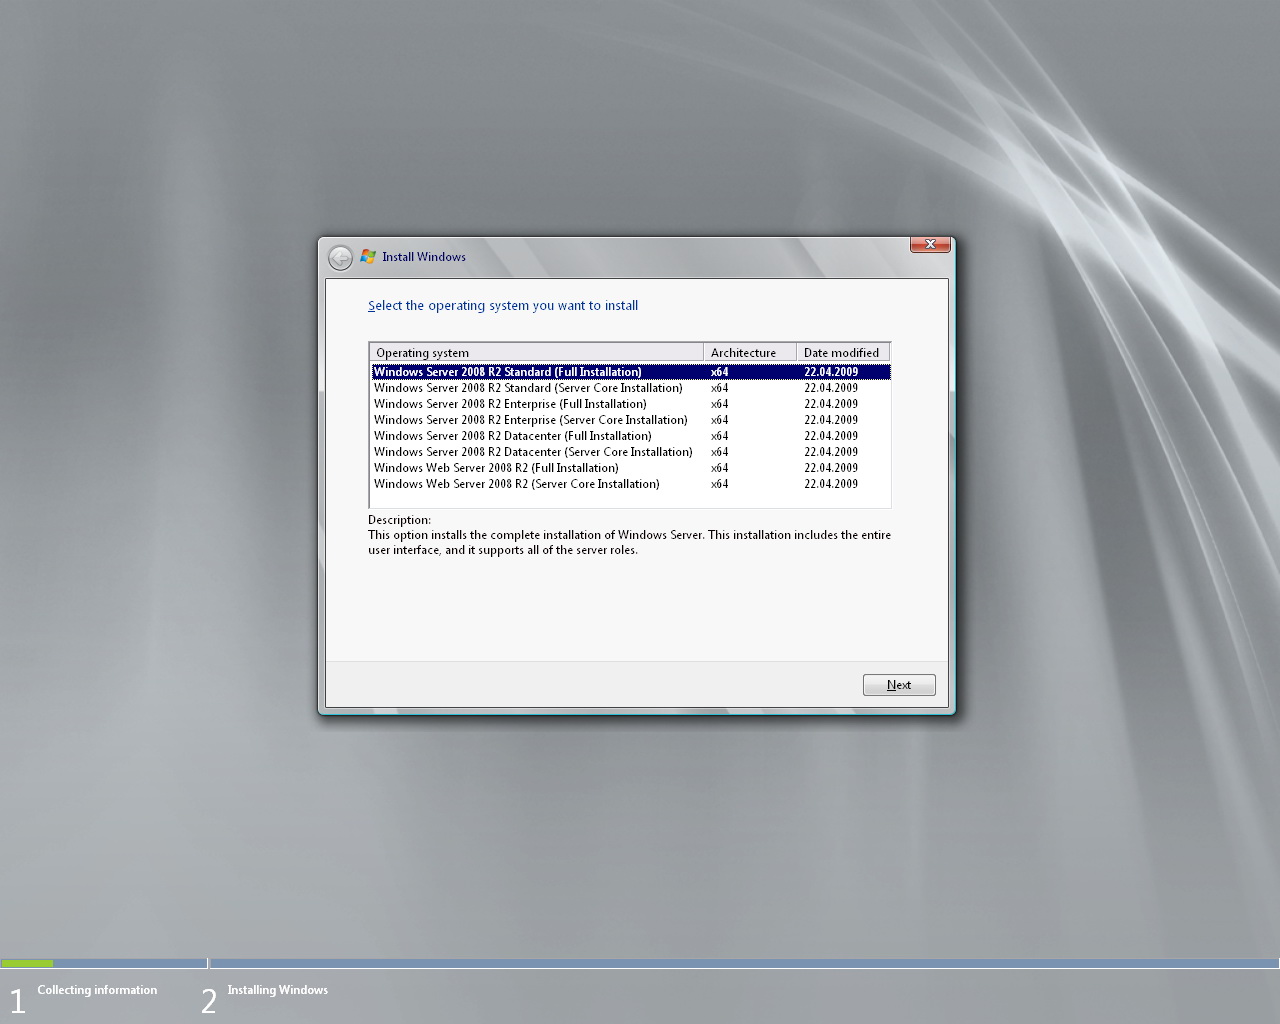Image resolution: width=1280 pixels, height=1024 pixels.
Task: Click the back arrow button
Action: tap(340, 258)
